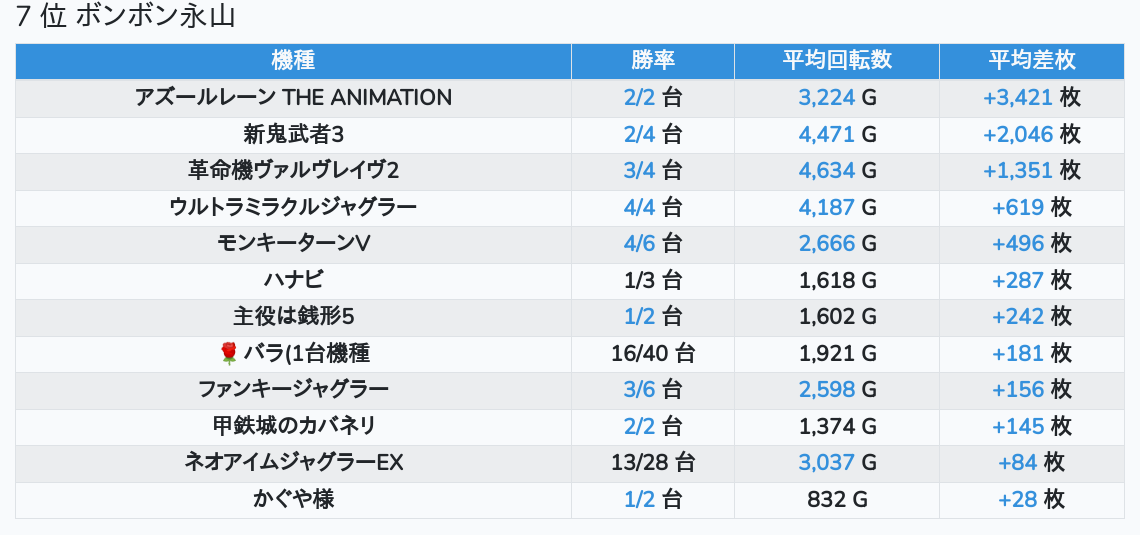Open the +28 difference link for かぐや様
This screenshot has width=1140, height=535.
(x=1018, y=499)
